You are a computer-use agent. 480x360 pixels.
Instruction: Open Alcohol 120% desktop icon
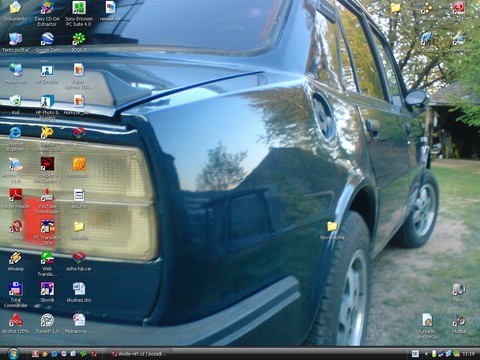(x=15, y=324)
